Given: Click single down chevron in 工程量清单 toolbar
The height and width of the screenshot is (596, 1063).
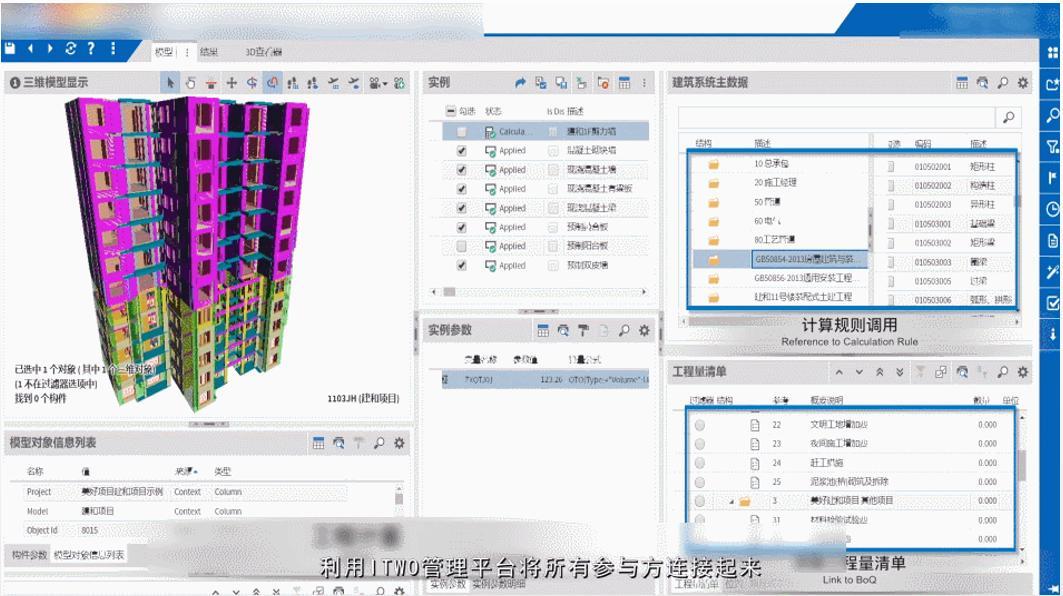Looking at the screenshot, I should [x=859, y=372].
